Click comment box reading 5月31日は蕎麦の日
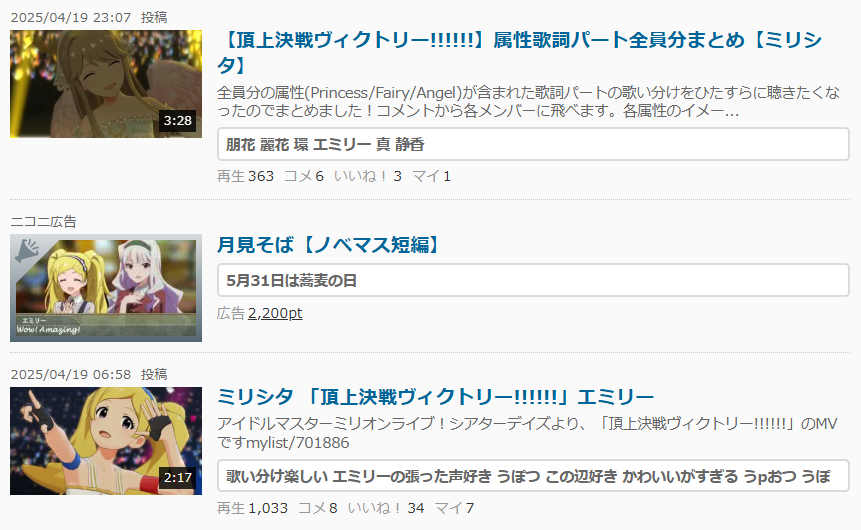 pos(533,280)
